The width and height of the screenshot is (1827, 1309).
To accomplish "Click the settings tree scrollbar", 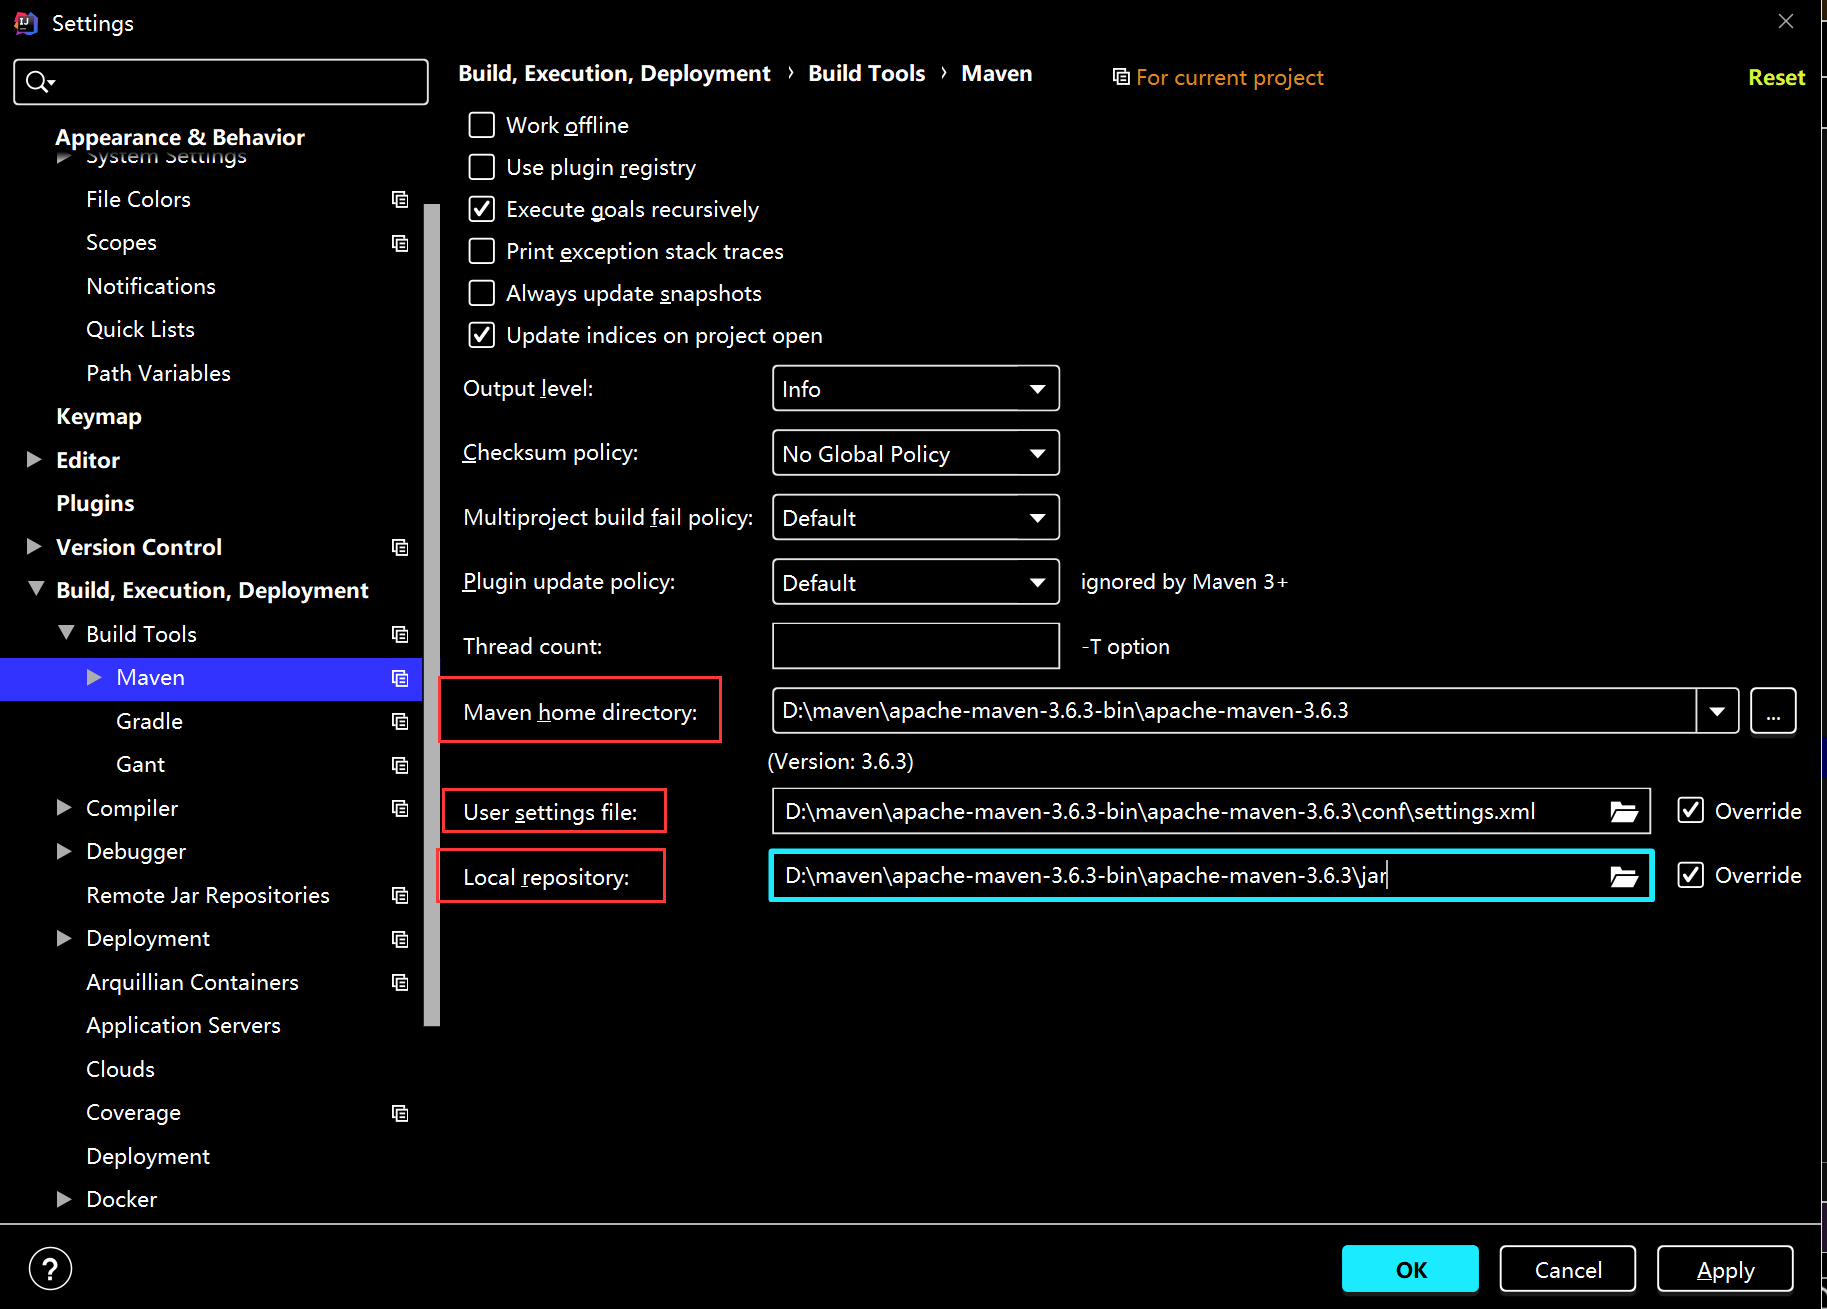I will [x=432, y=615].
